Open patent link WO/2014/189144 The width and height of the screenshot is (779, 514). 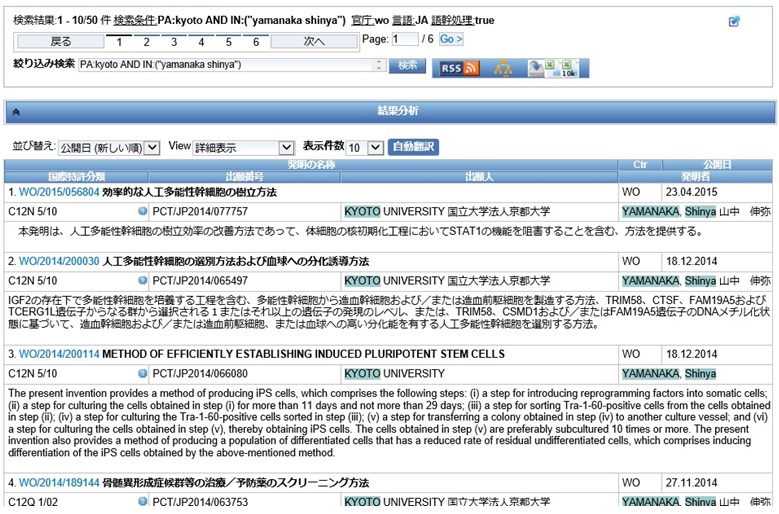pos(59,483)
